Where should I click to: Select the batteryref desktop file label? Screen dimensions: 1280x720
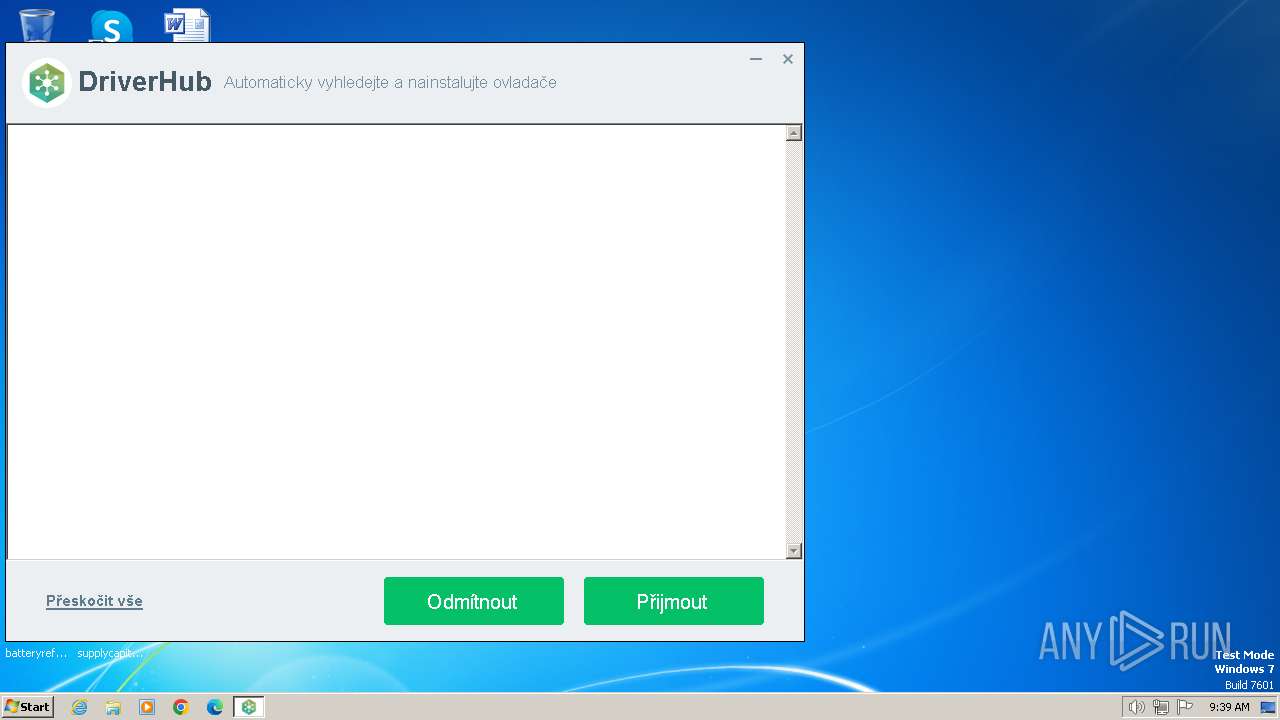[x=36, y=653]
